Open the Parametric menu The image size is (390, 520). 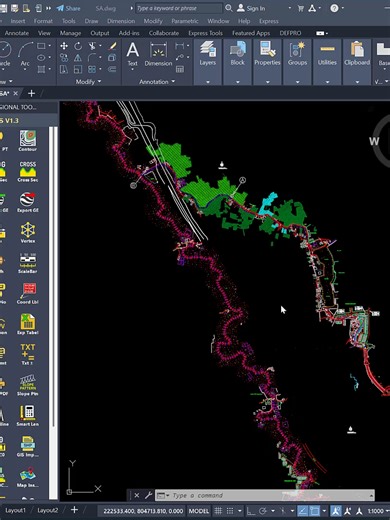pyautogui.click(x=185, y=21)
